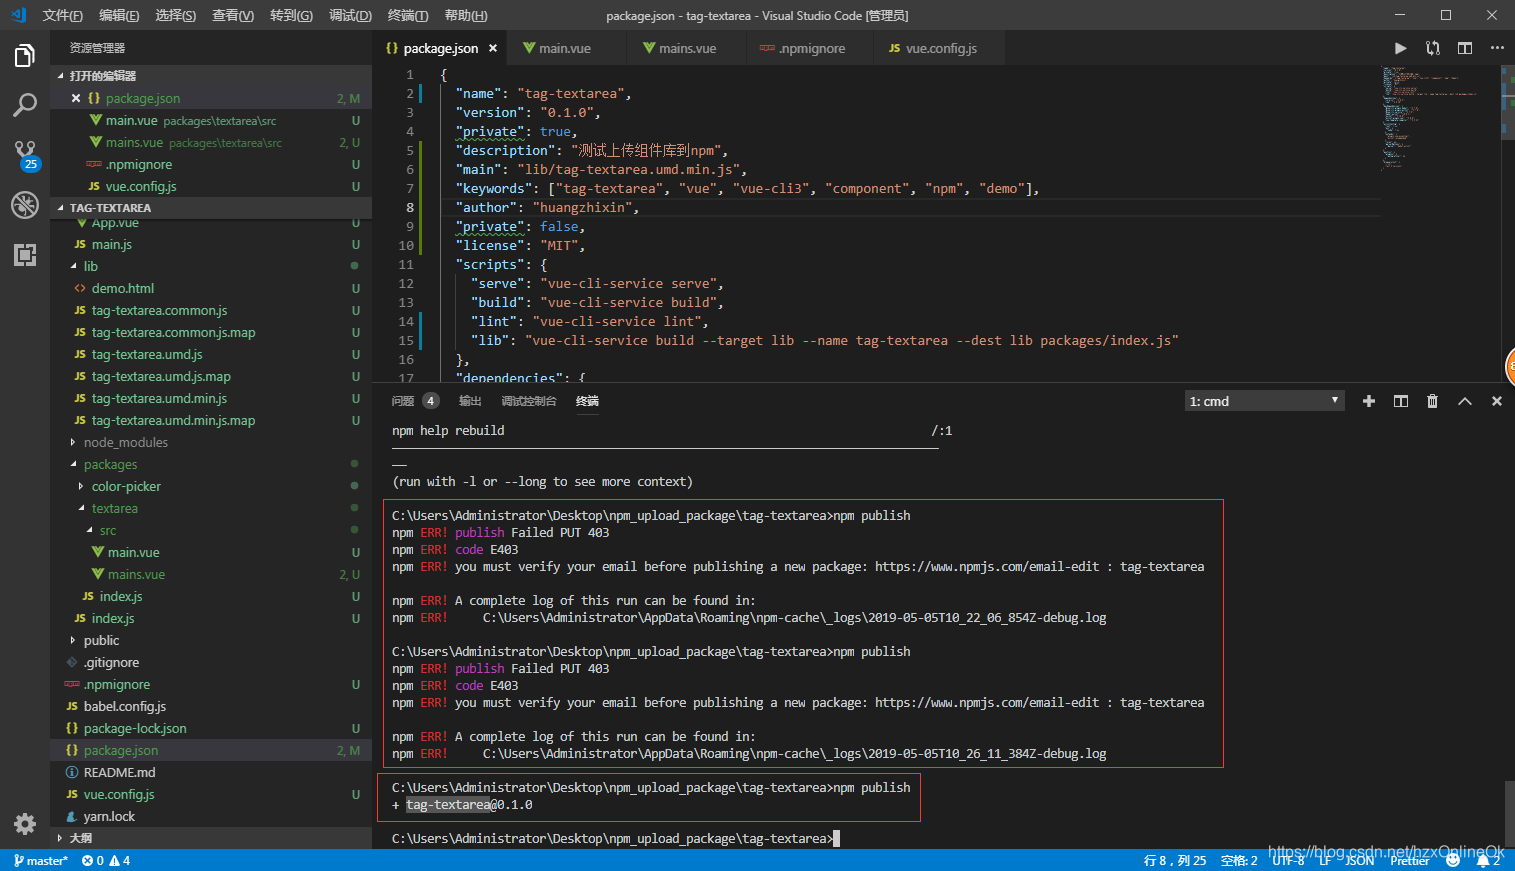Open notifications bell in status bar
Image resolution: width=1515 pixels, height=871 pixels.
pos(1489,860)
